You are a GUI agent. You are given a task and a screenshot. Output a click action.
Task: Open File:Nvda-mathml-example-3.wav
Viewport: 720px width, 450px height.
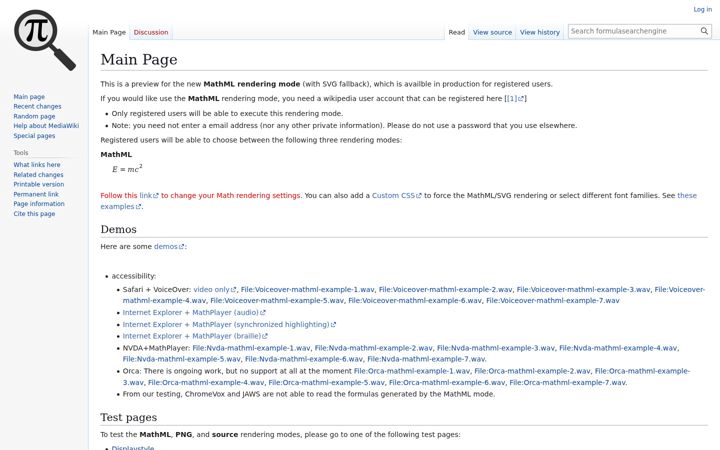point(495,348)
